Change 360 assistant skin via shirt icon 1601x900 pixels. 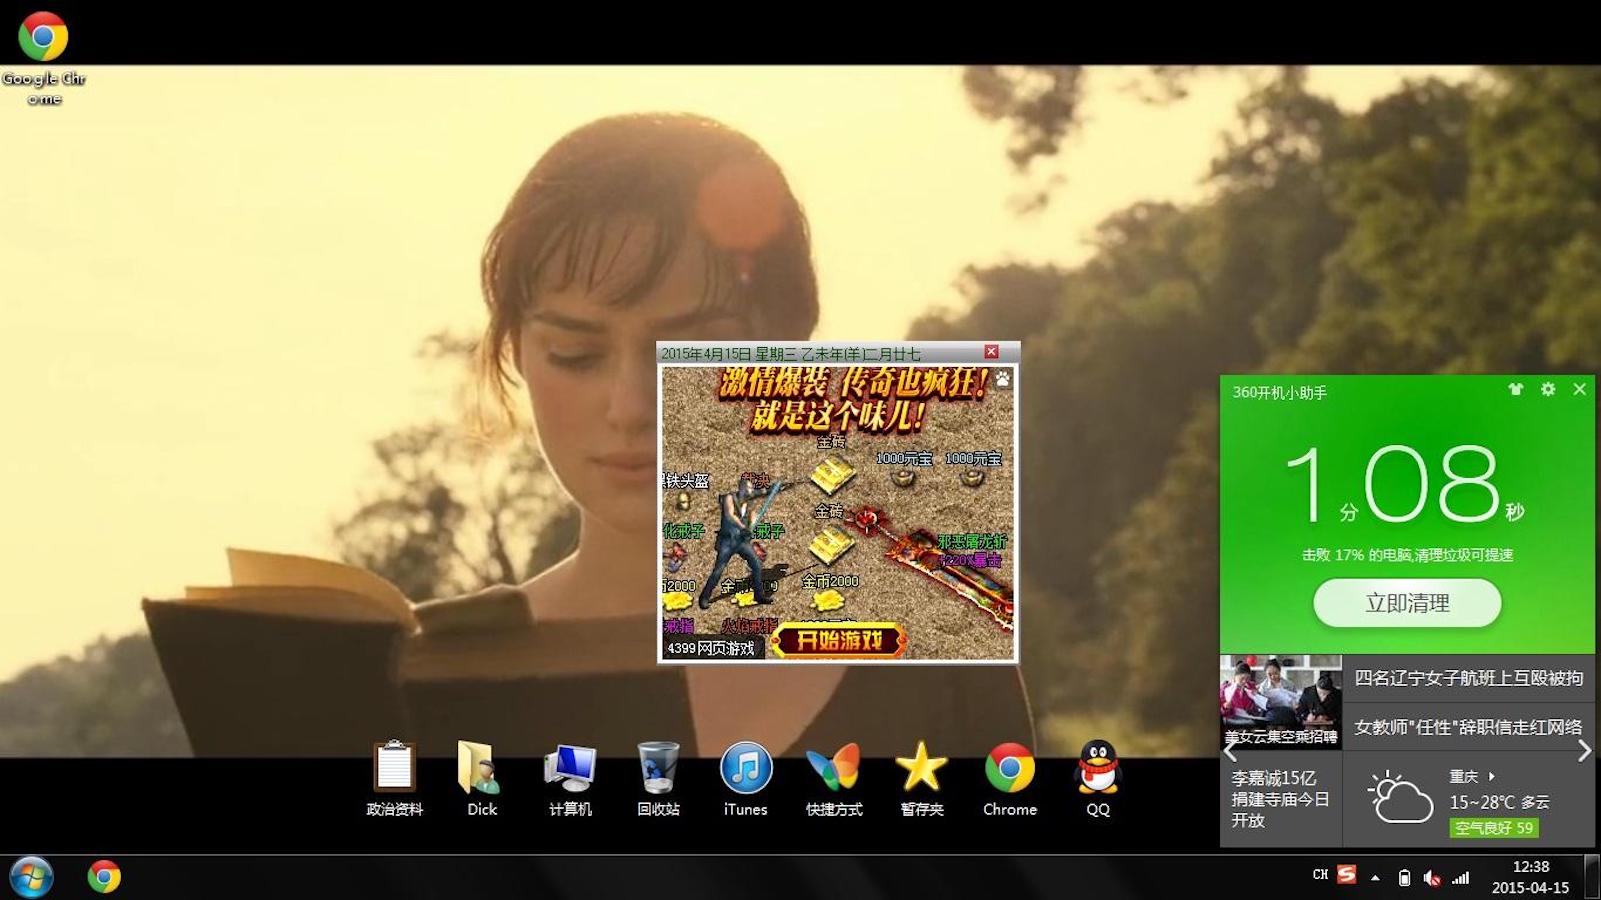1516,390
